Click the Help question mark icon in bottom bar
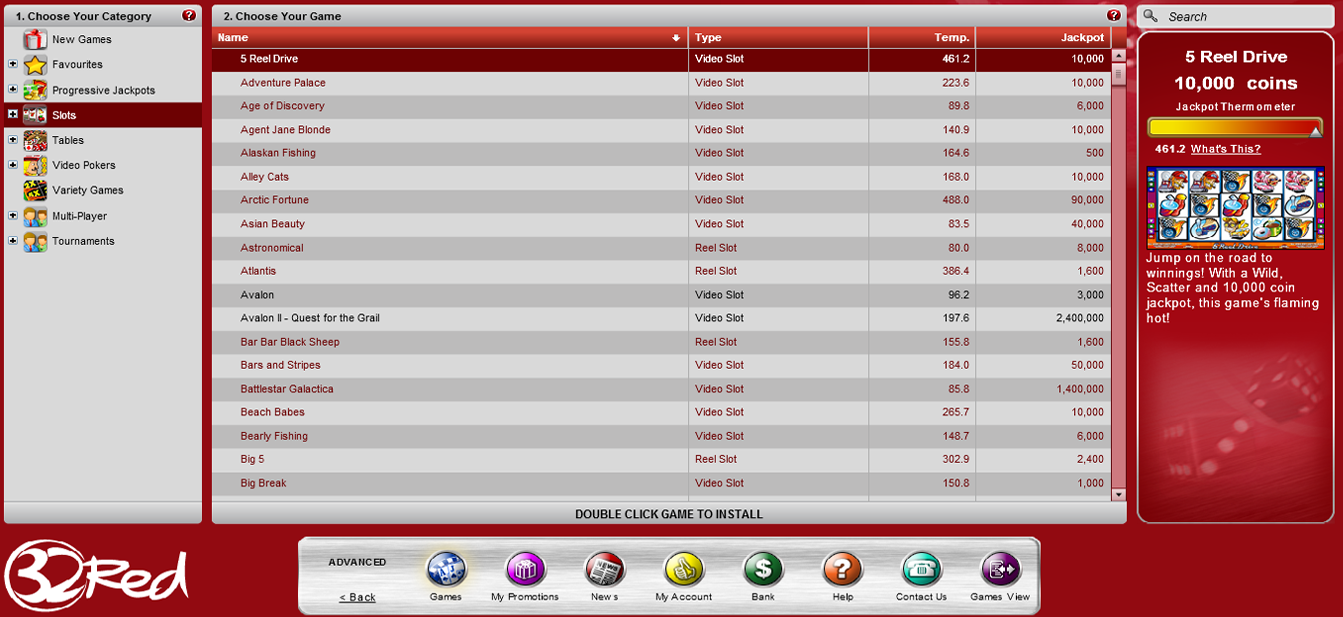The width and height of the screenshot is (1343, 617). [842, 569]
